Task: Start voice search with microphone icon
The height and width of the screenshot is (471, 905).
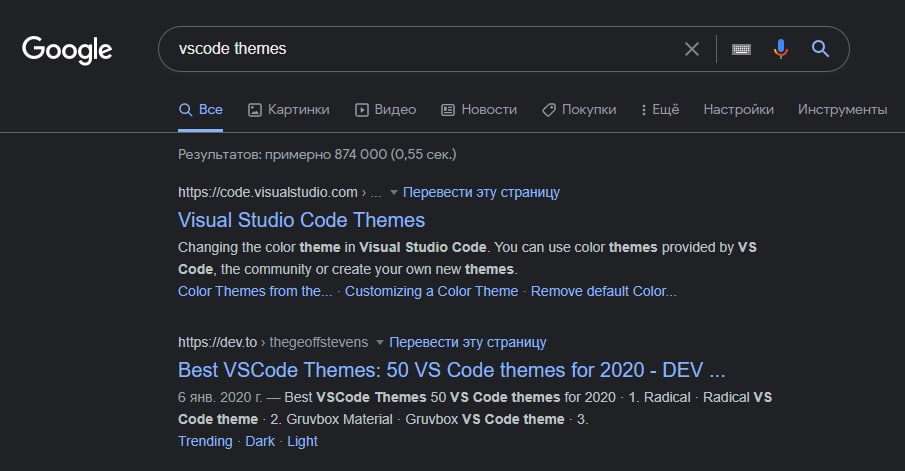Action: [x=780, y=49]
